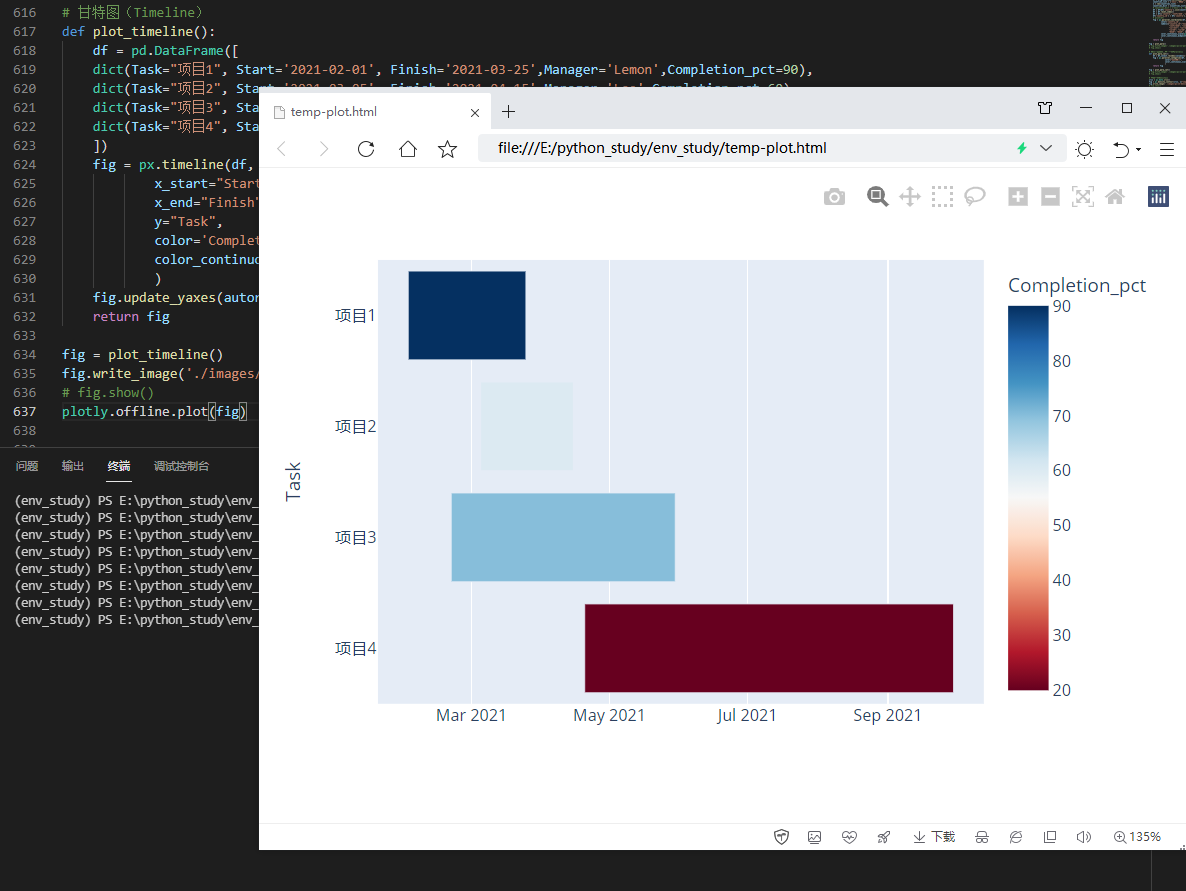Toggle the turbo lightning mode in address bar

1021,148
